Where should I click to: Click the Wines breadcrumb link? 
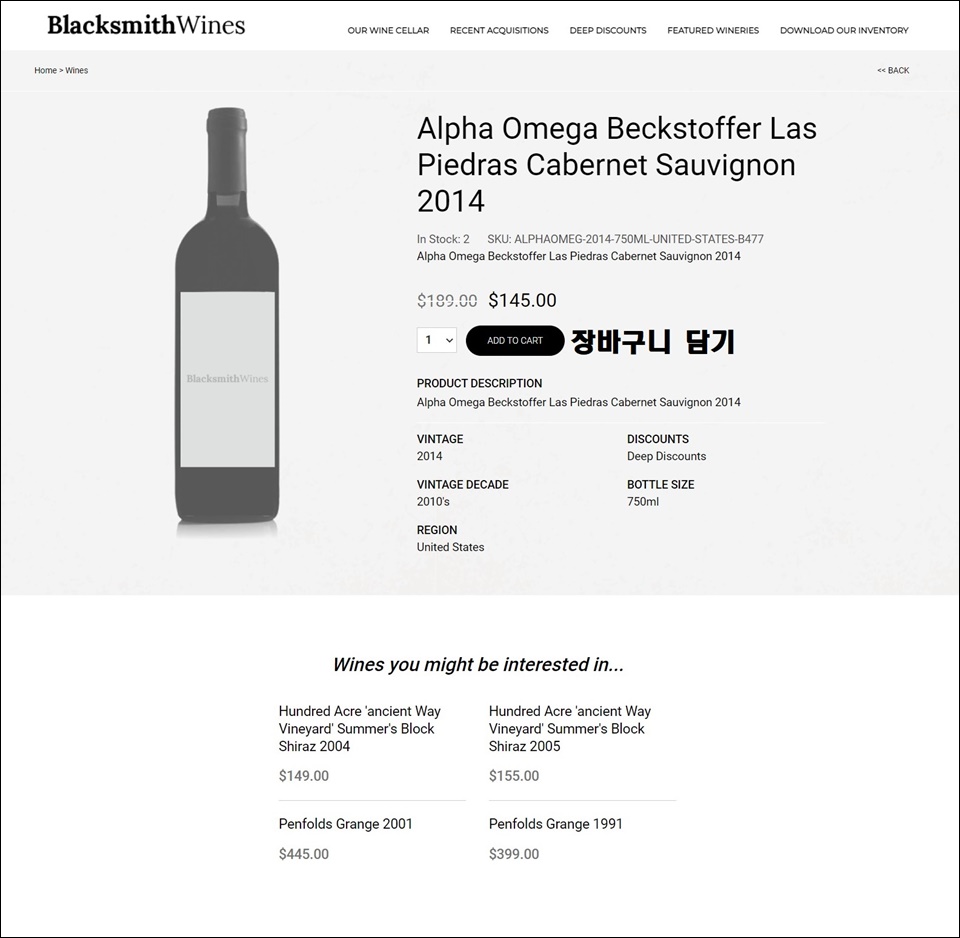coord(77,70)
